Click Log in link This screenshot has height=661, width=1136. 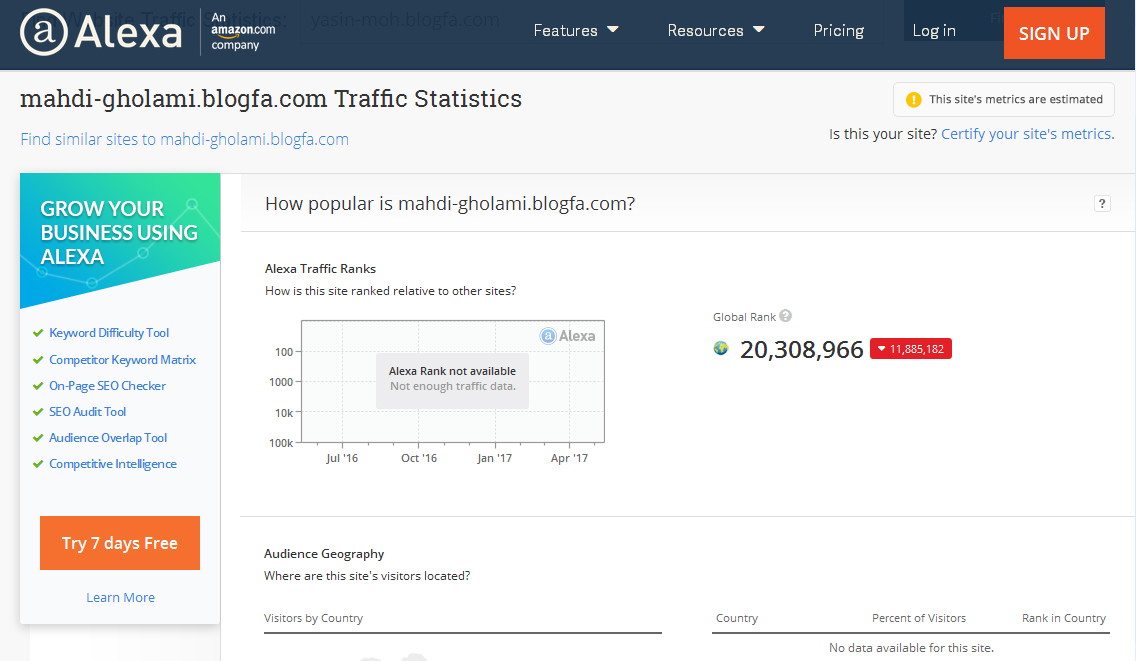(934, 30)
